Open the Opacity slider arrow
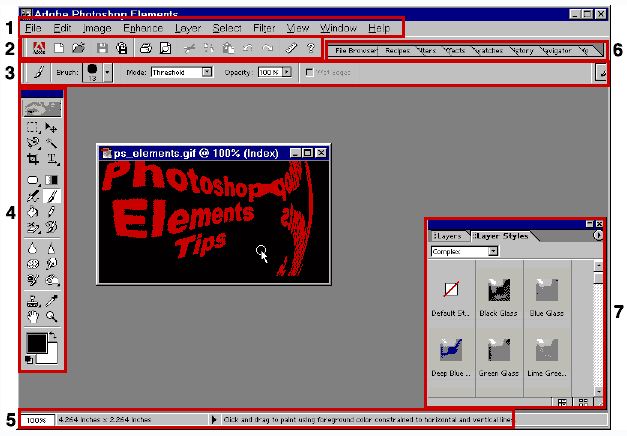This screenshot has height=436, width=627. pos(287,72)
